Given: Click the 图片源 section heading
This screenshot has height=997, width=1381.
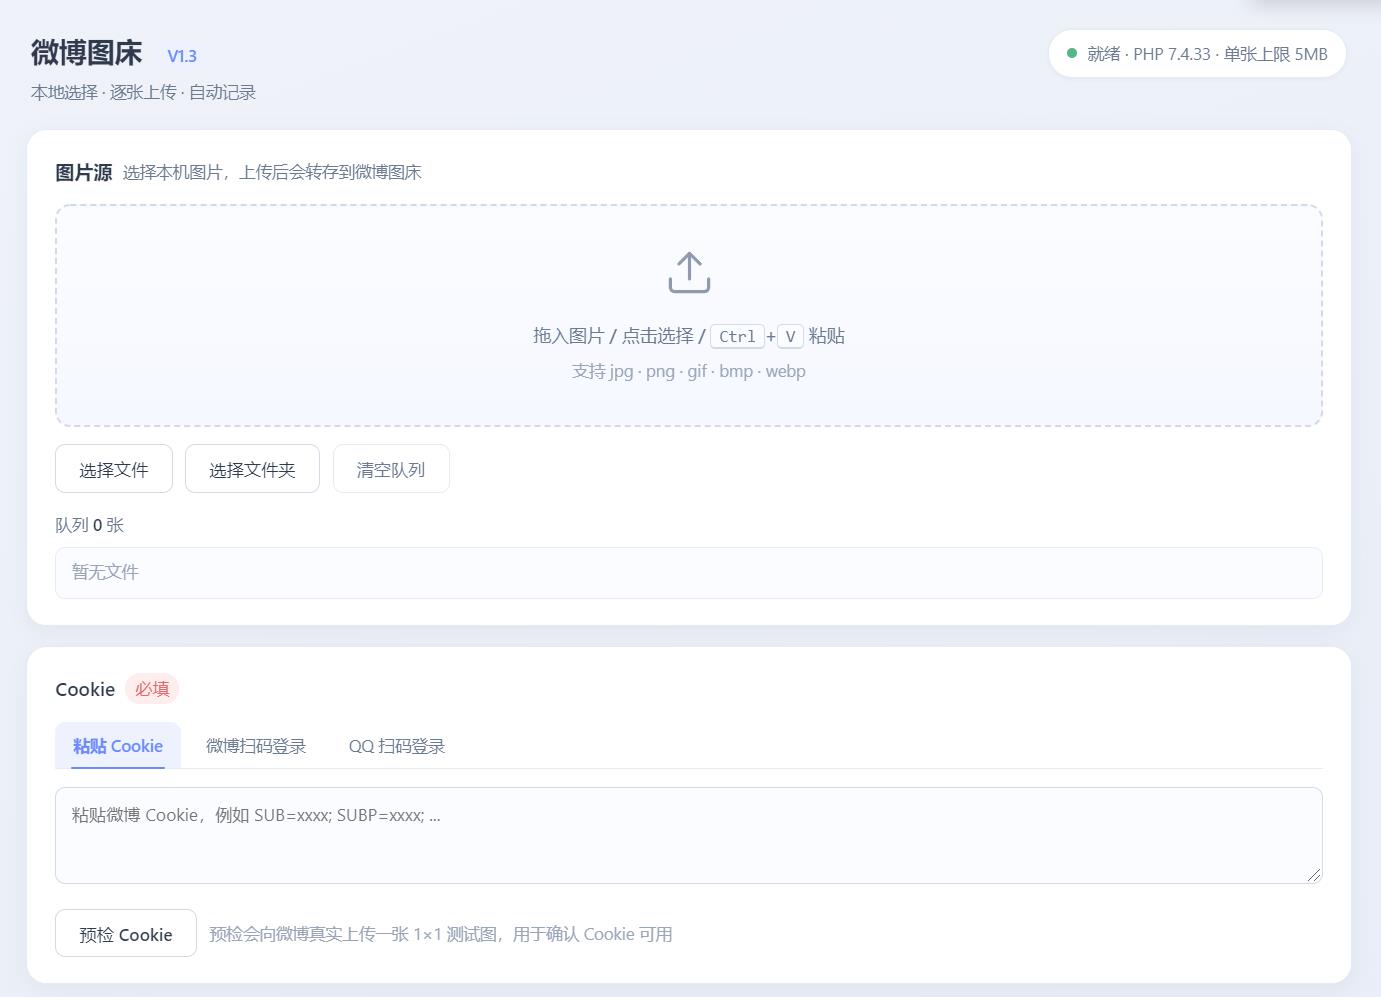Looking at the screenshot, I should coord(84,172).
